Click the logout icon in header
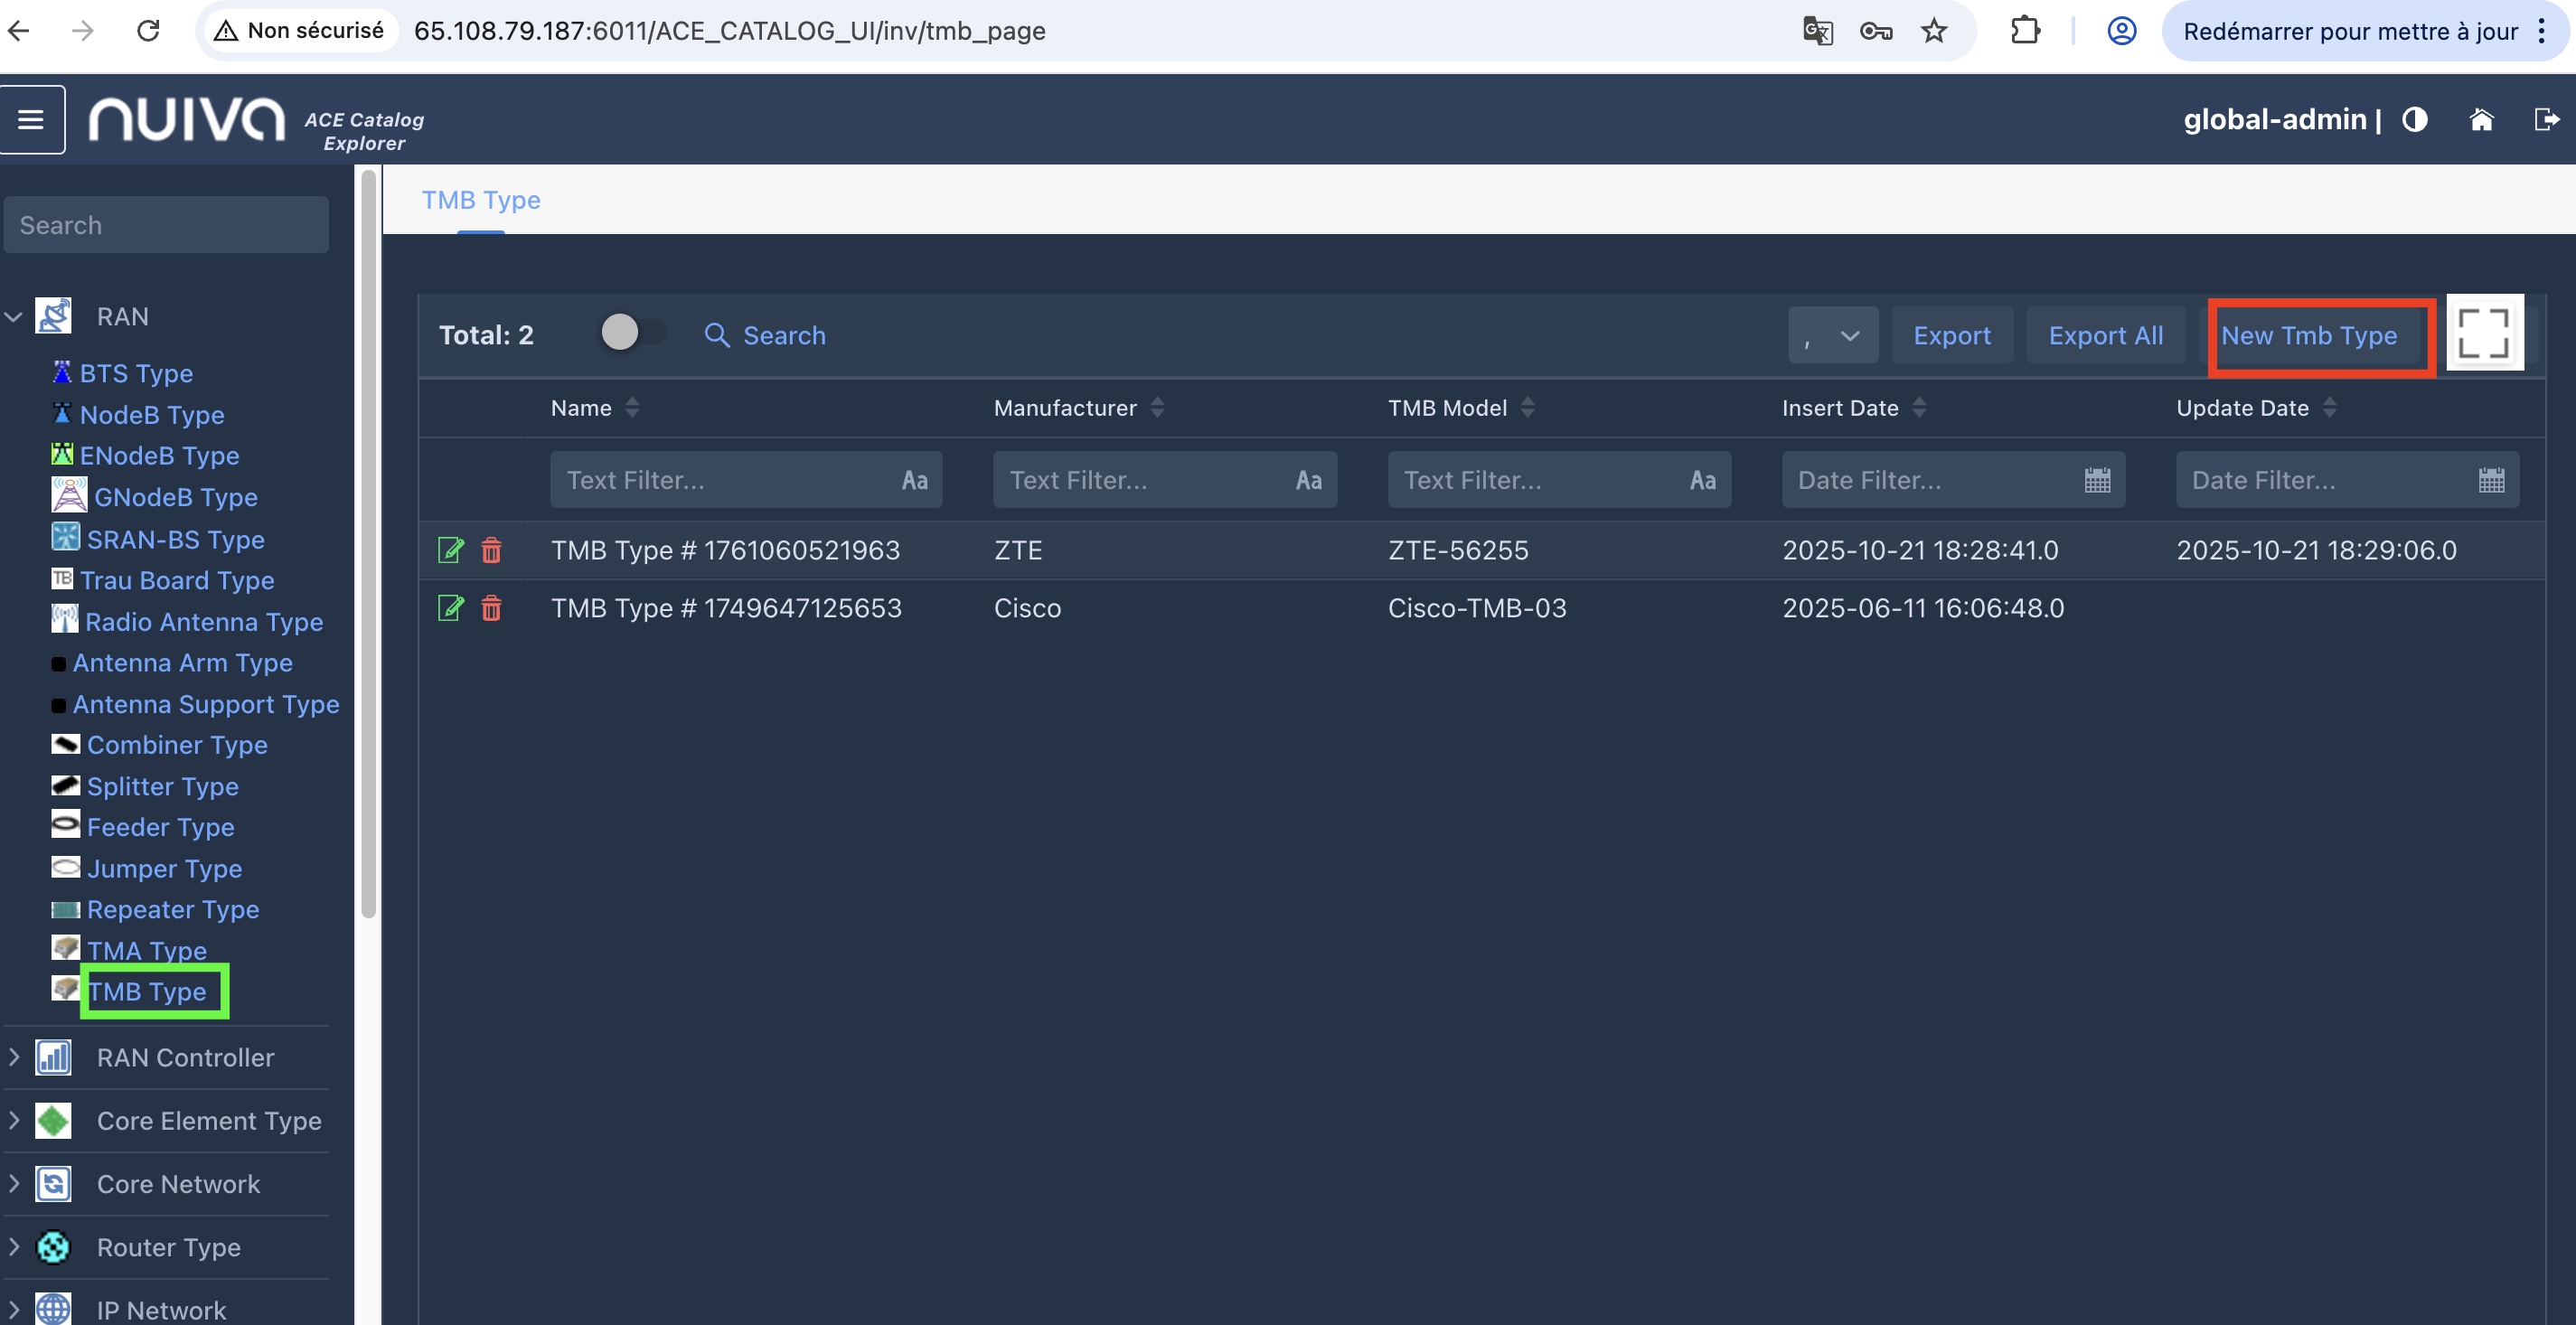This screenshot has width=2576, height=1325. 2545,120
